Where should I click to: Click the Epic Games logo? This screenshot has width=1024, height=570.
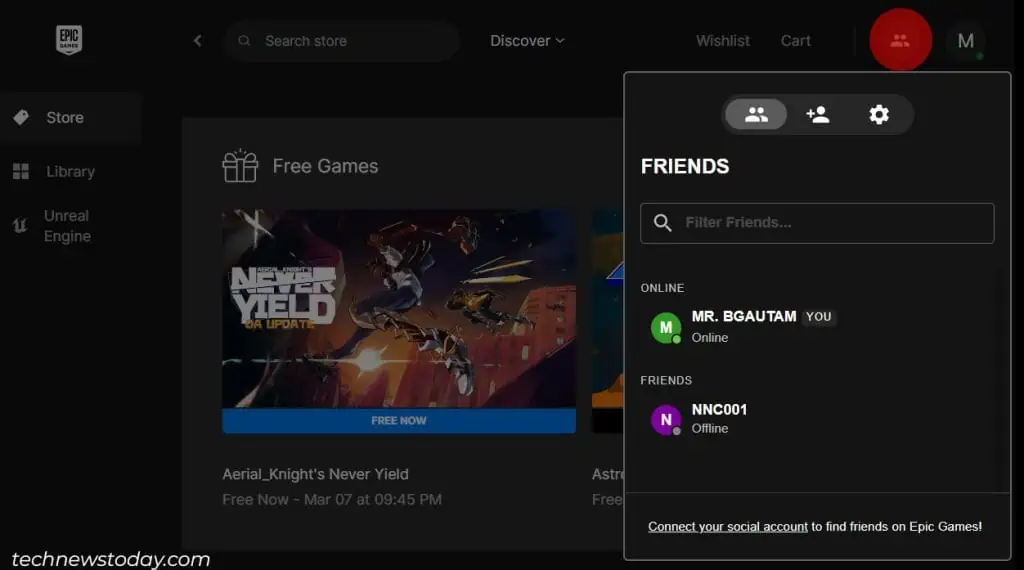point(69,40)
